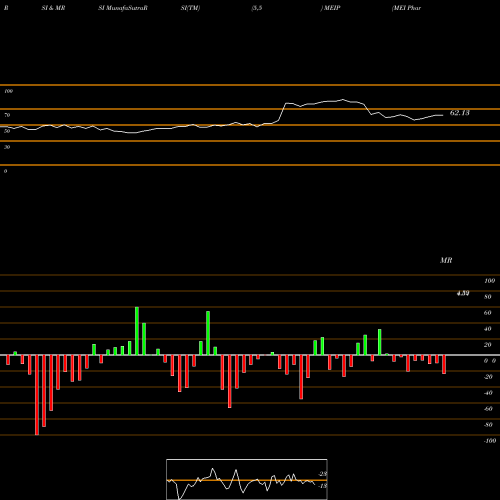Click the -28 label in mini chart
500x500 pixels.
click(322, 474)
